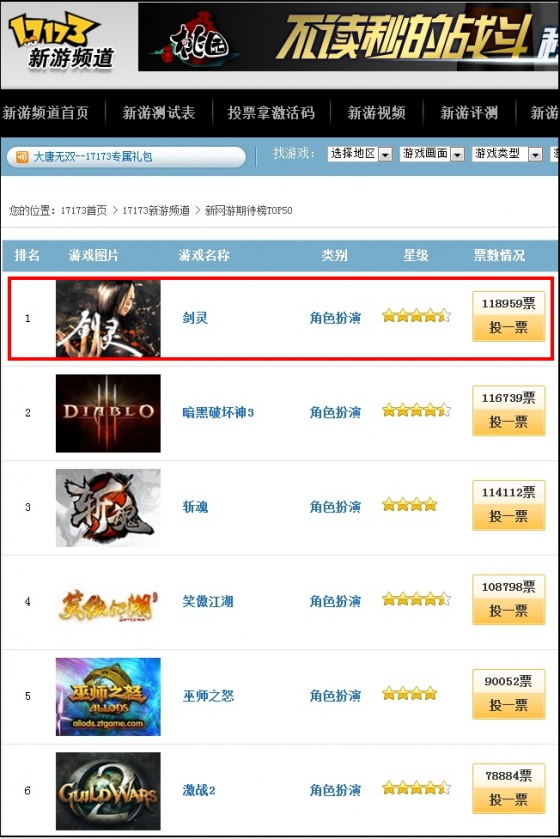Click the 巫师之怒 Allods thumbnail
The width and height of the screenshot is (560, 839).
pyautogui.click(x=108, y=697)
